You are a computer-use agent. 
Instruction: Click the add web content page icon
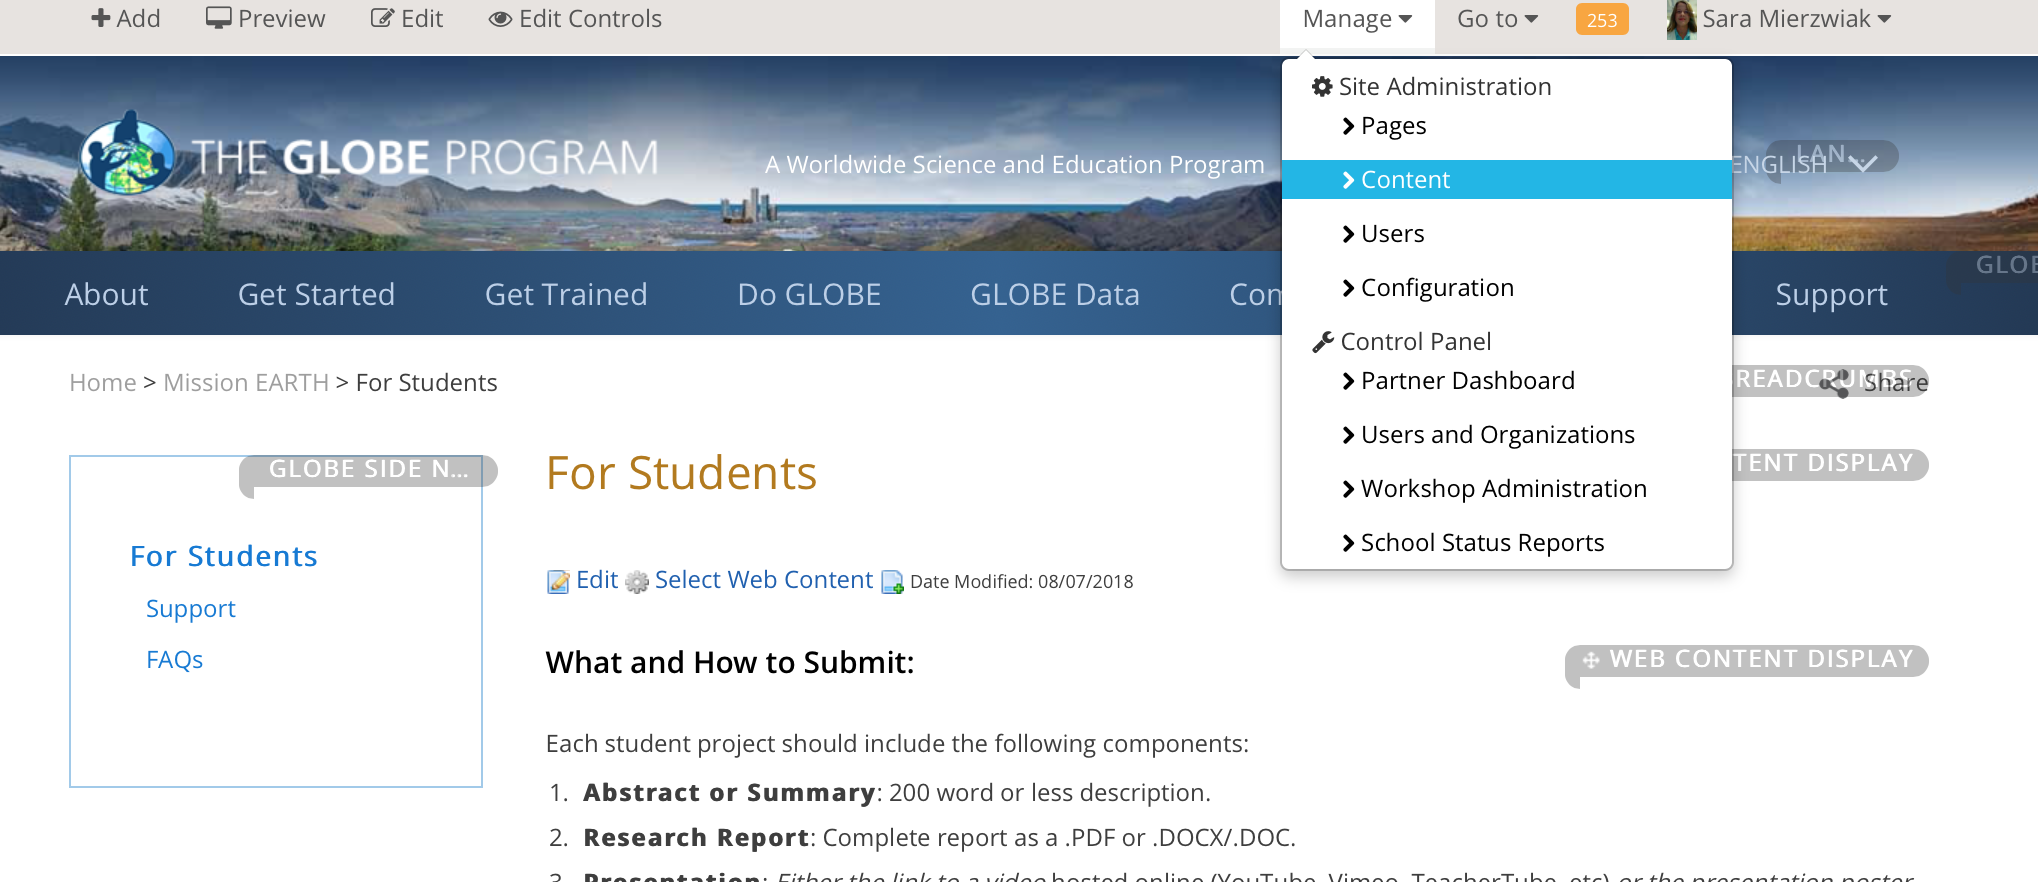pyautogui.click(x=892, y=582)
